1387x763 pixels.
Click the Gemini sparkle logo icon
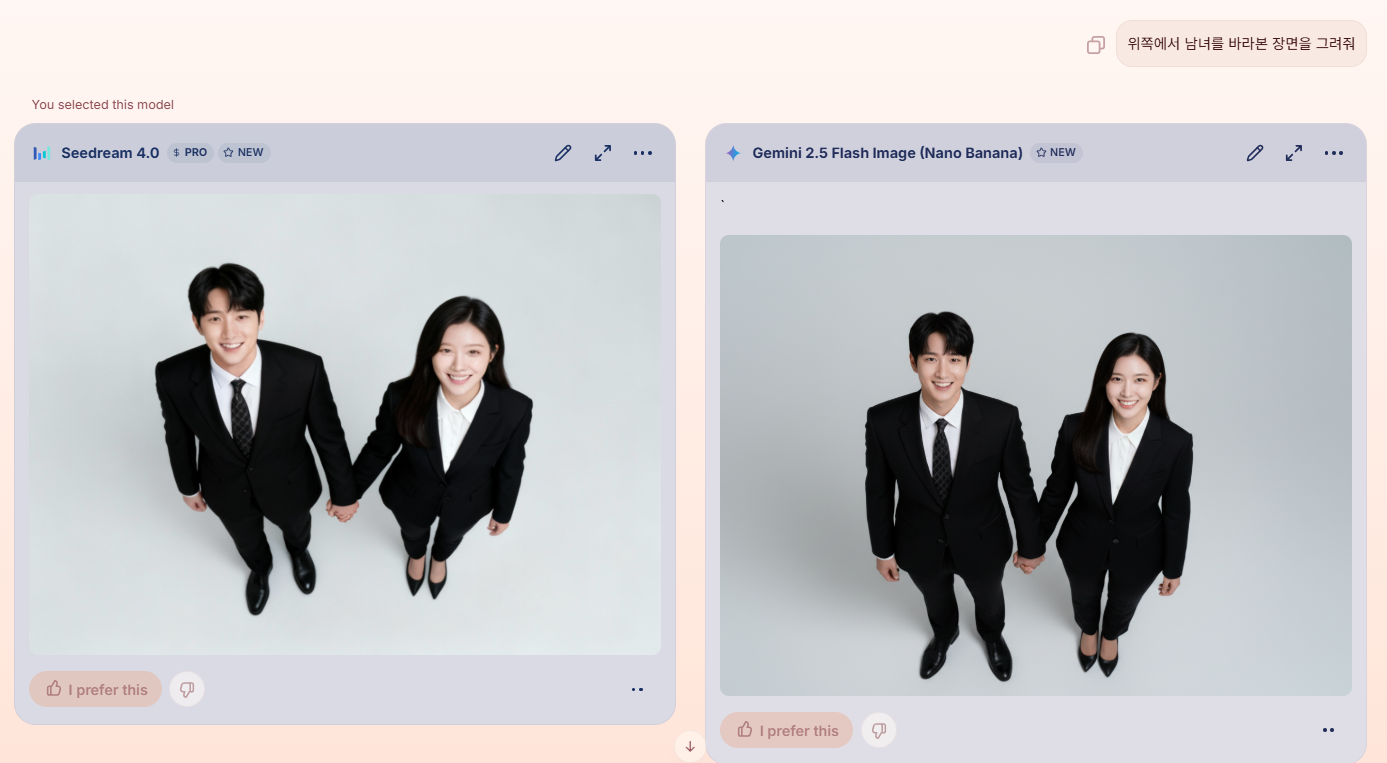coord(733,153)
